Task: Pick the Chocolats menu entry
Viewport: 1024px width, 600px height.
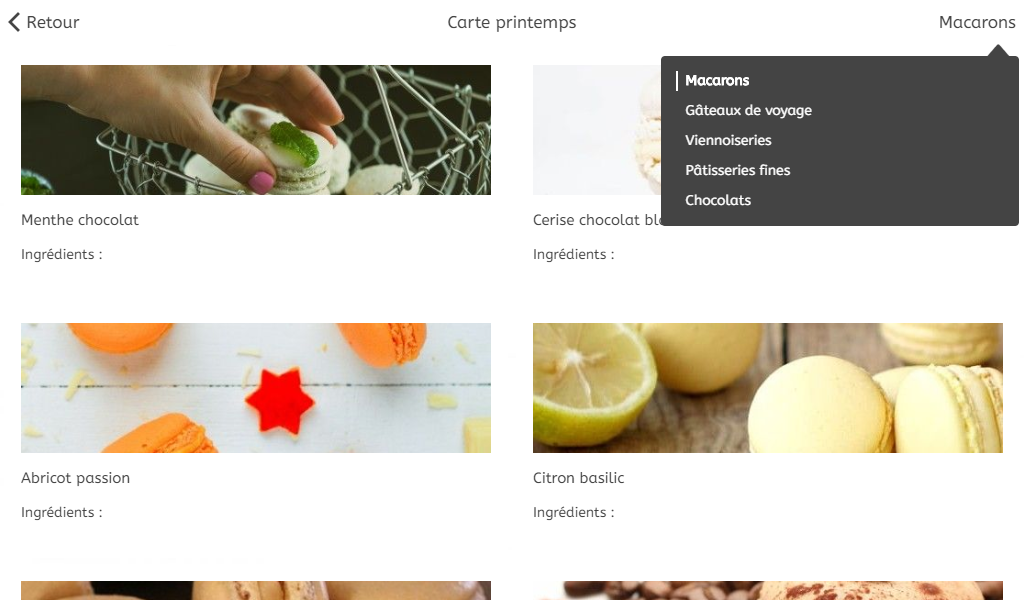Action: tap(718, 200)
